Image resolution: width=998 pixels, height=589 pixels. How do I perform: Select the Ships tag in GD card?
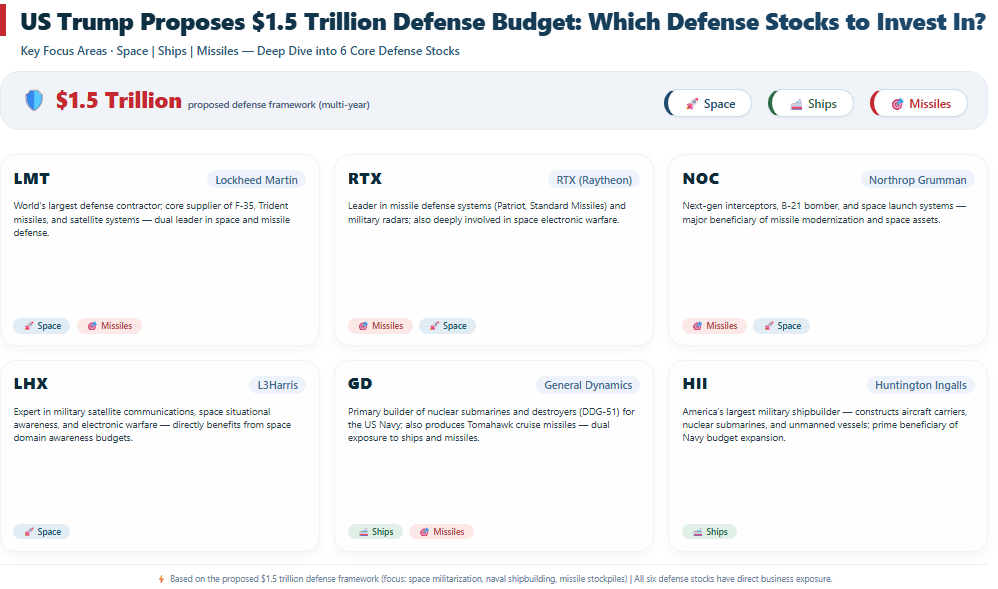[376, 532]
